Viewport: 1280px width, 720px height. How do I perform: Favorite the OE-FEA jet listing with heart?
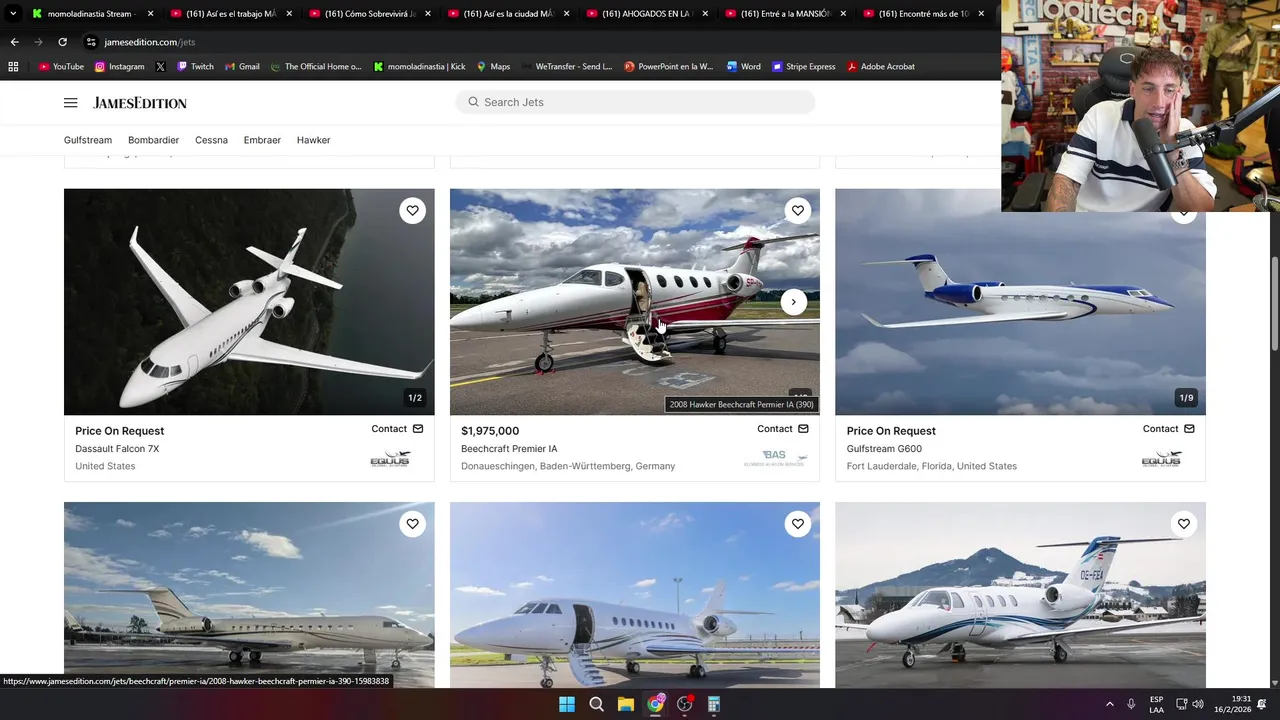[1183, 523]
